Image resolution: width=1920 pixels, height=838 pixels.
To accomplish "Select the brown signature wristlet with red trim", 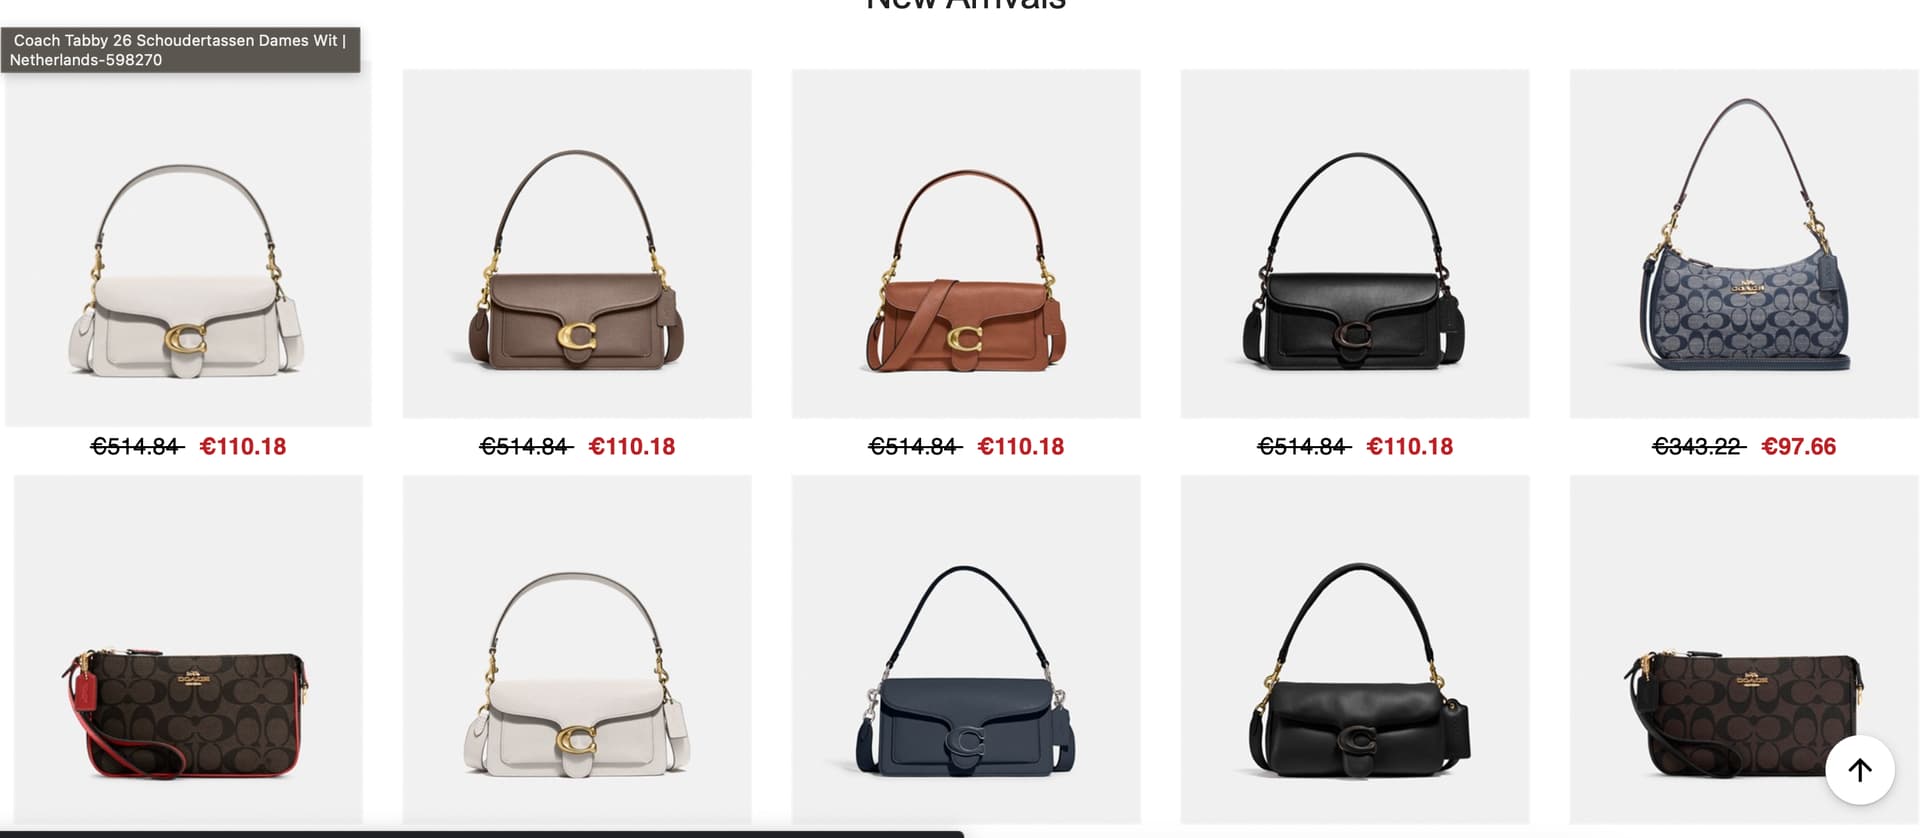I will [x=188, y=650].
